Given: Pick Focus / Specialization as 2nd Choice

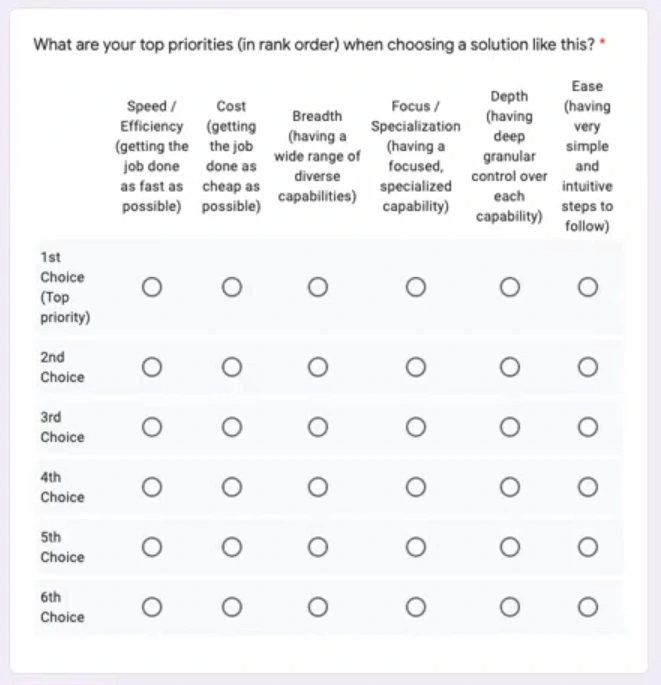Looking at the screenshot, I should point(415,367).
